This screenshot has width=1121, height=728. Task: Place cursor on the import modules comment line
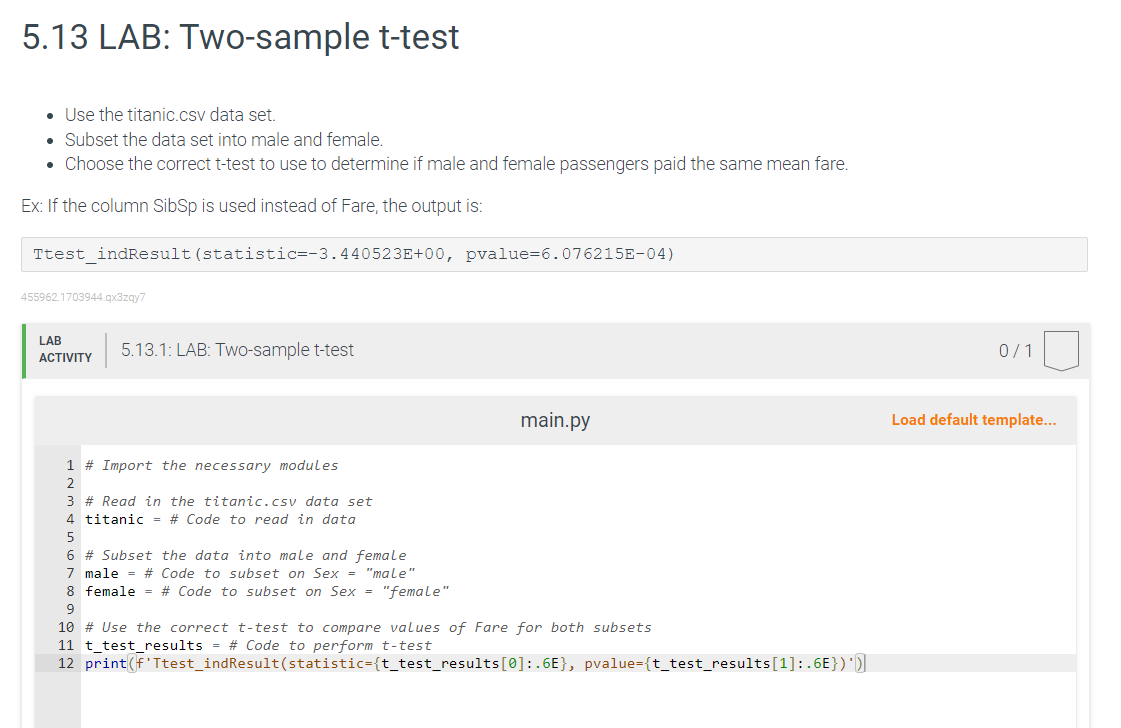tap(220, 466)
